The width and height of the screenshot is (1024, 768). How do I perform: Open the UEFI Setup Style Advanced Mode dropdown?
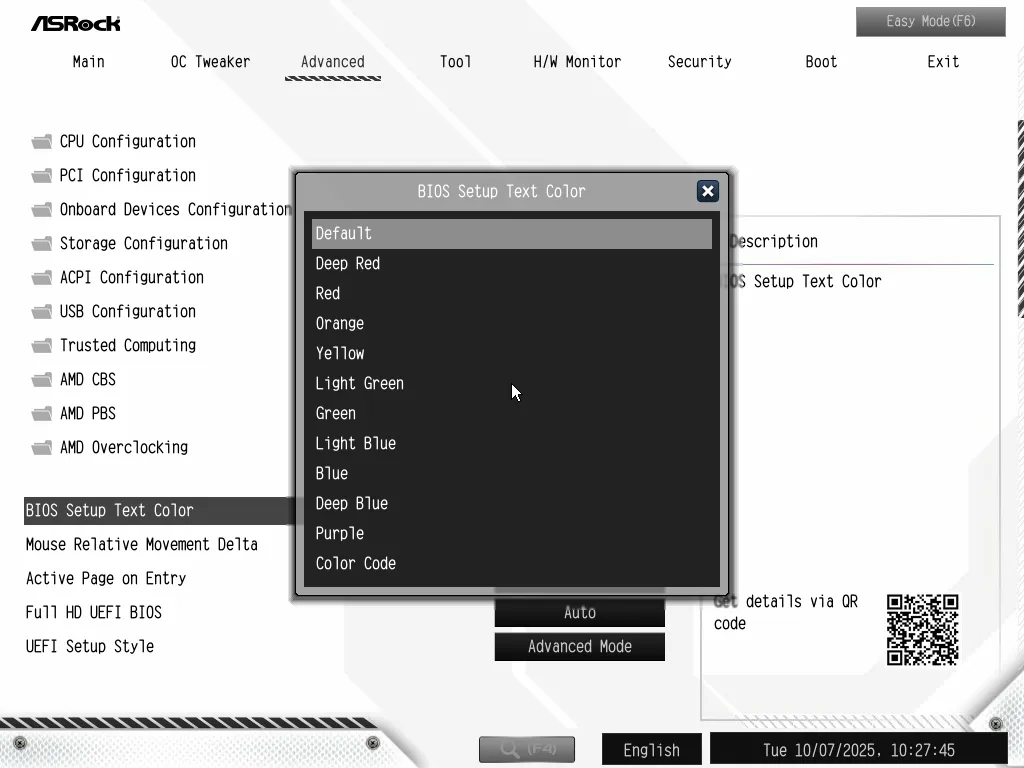click(x=579, y=647)
